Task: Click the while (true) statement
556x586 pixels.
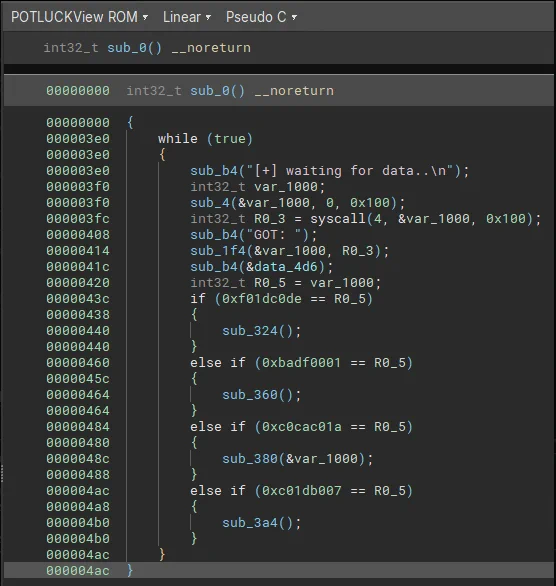Action: [x=206, y=139]
